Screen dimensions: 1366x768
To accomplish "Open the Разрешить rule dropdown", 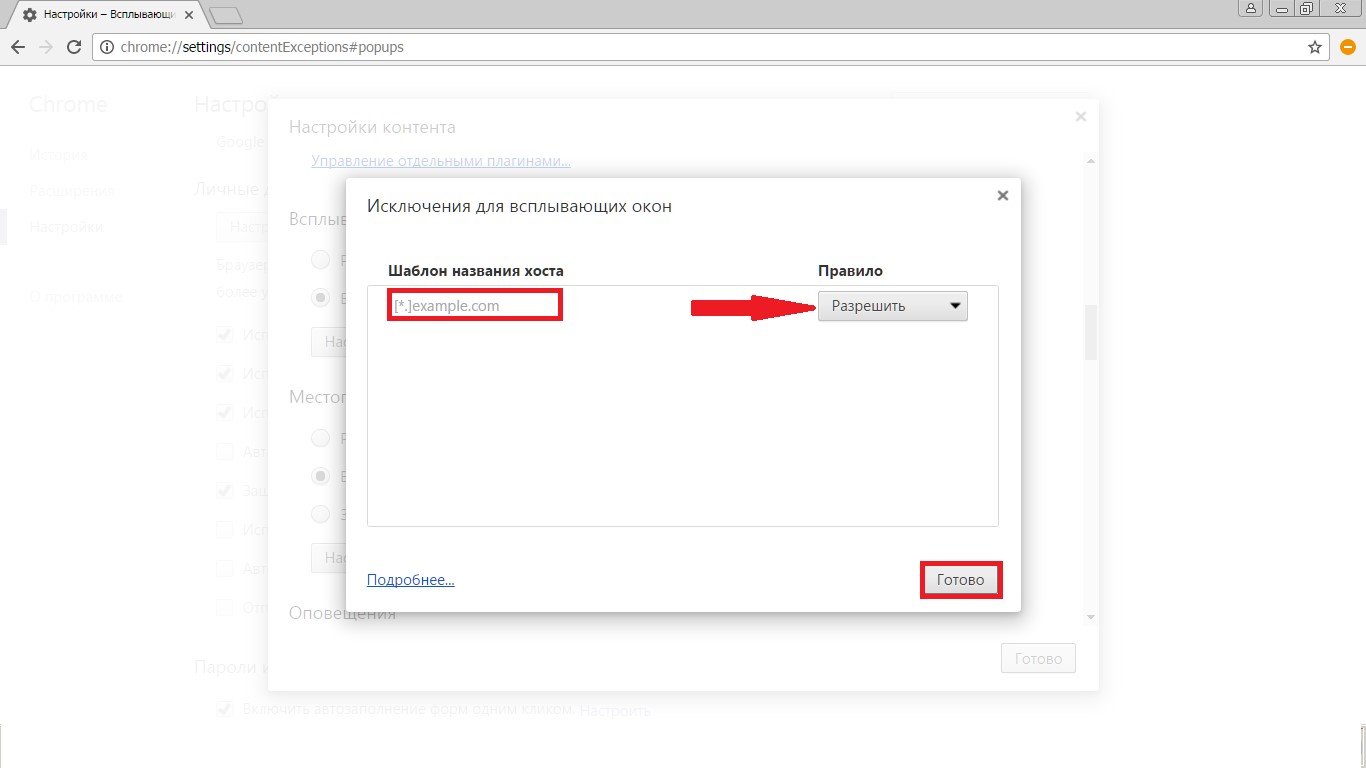I will tap(892, 306).
